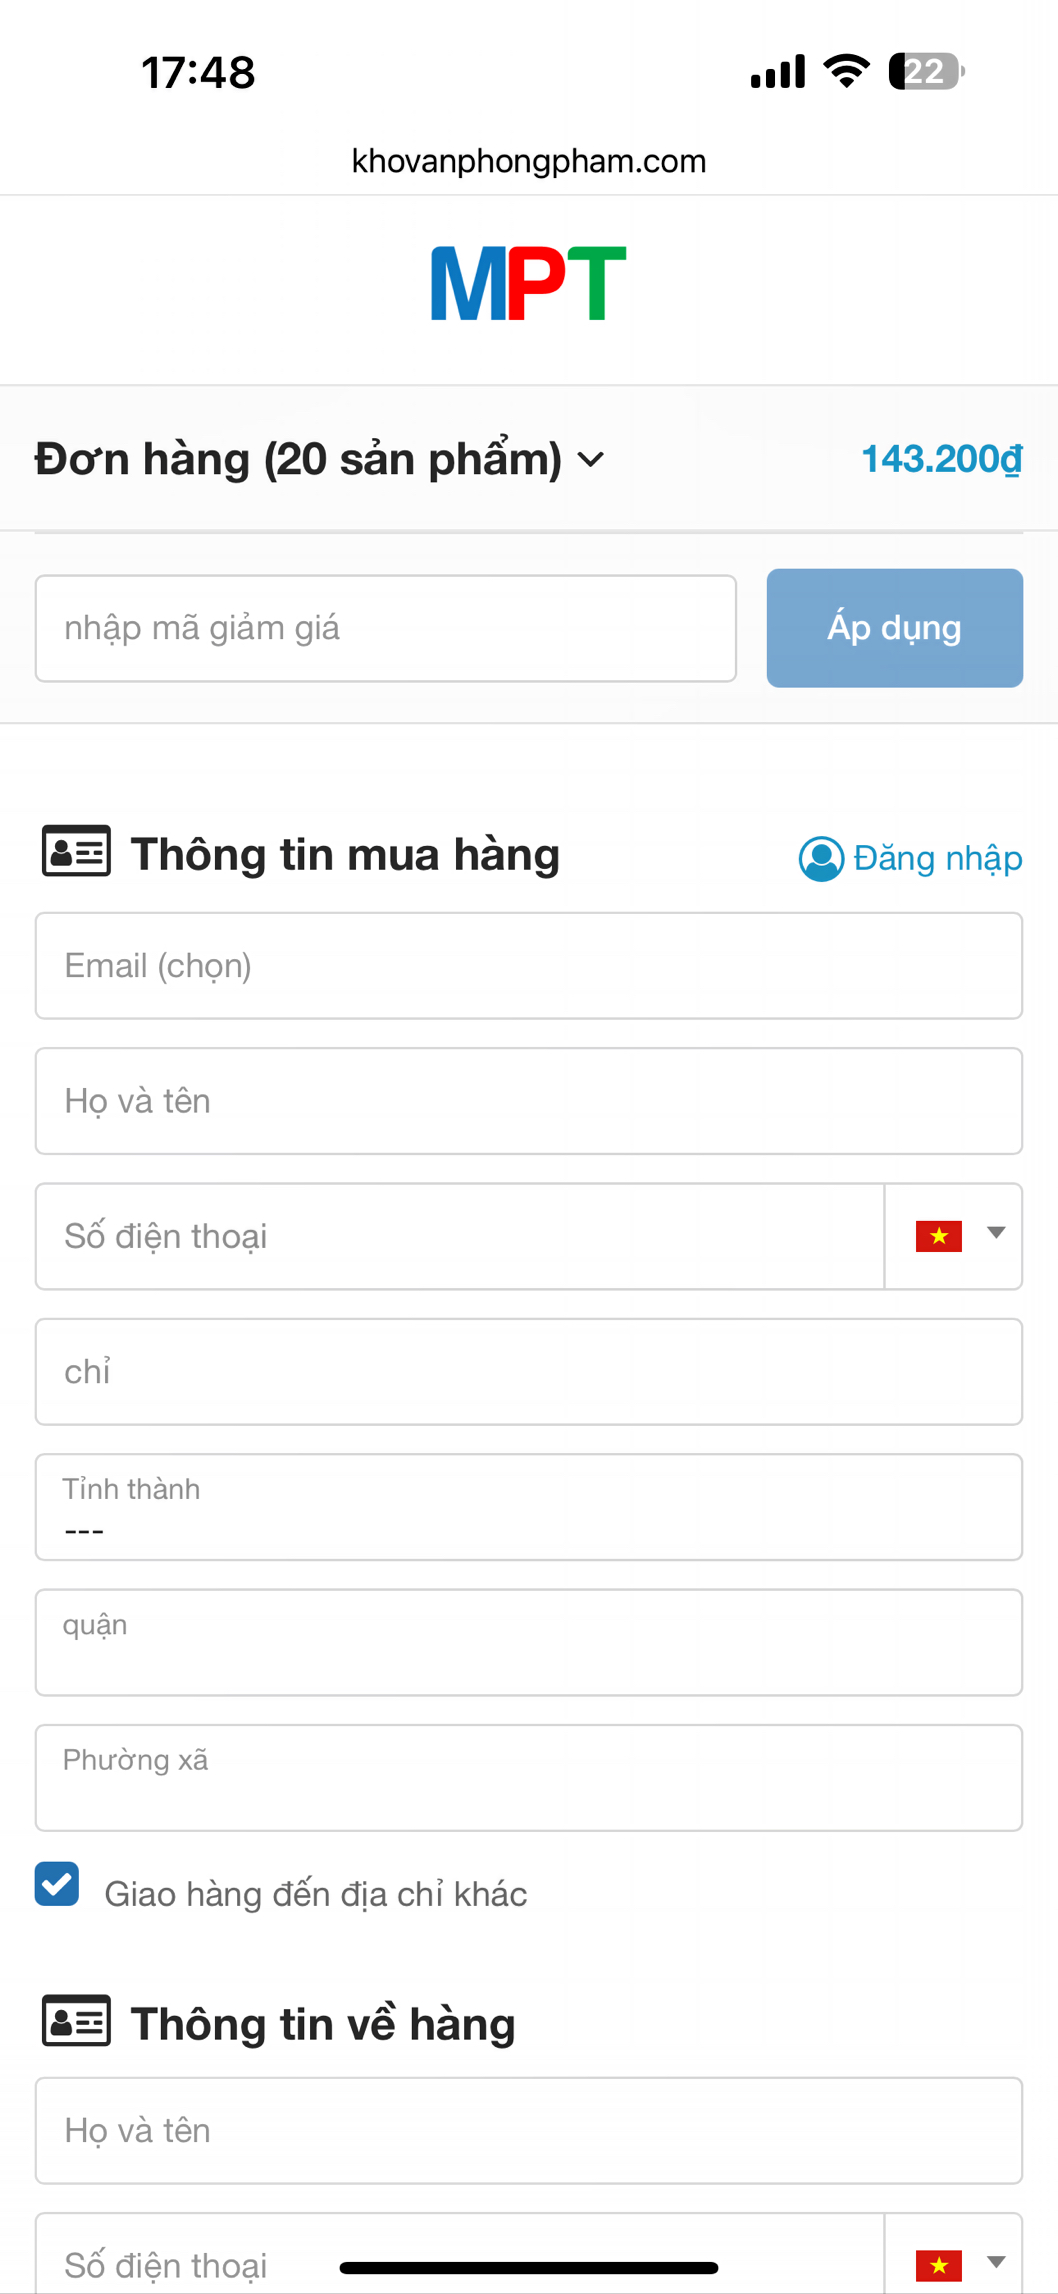Expand the Đơn hàng (20 sản phẩm) summary

(x=320, y=459)
